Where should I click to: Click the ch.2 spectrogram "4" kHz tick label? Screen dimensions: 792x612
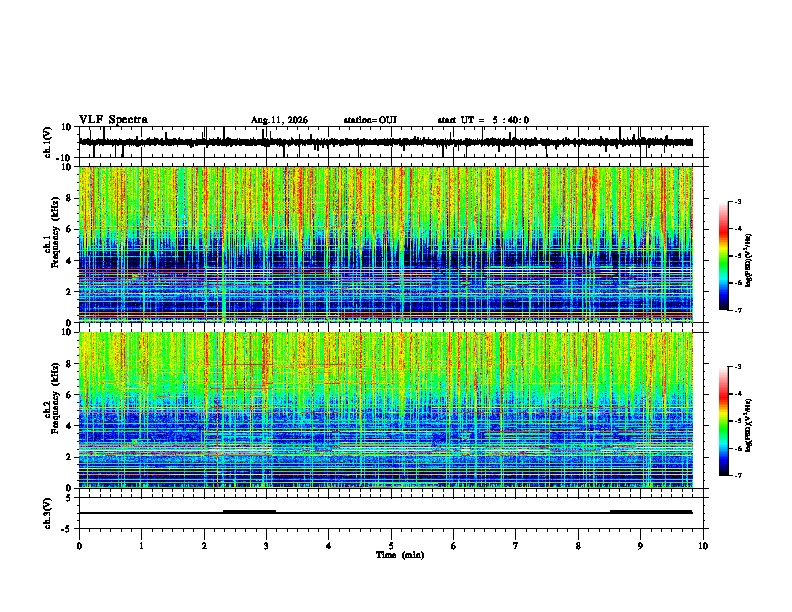pyautogui.click(x=69, y=426)
